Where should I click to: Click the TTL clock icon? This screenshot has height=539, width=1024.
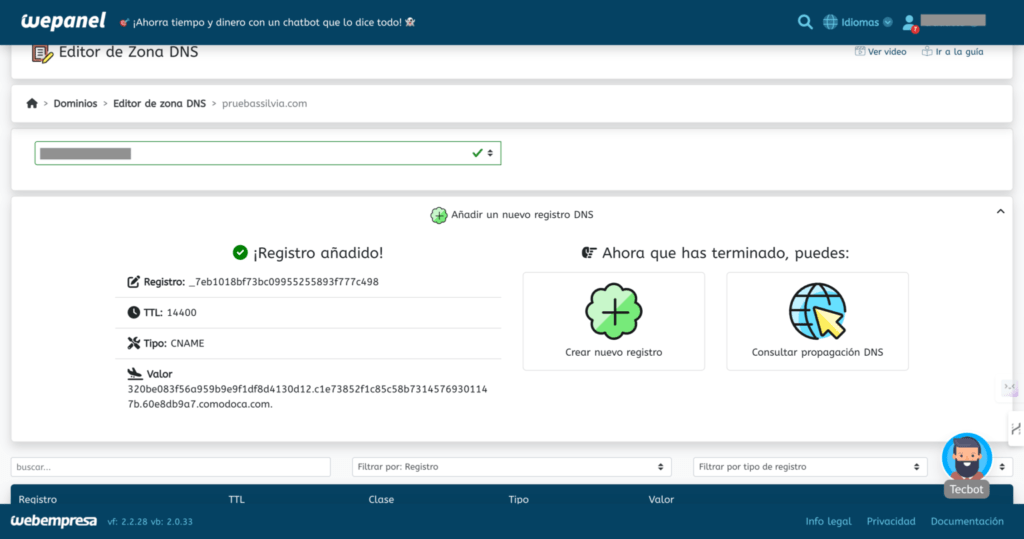[x=133, y=312]
